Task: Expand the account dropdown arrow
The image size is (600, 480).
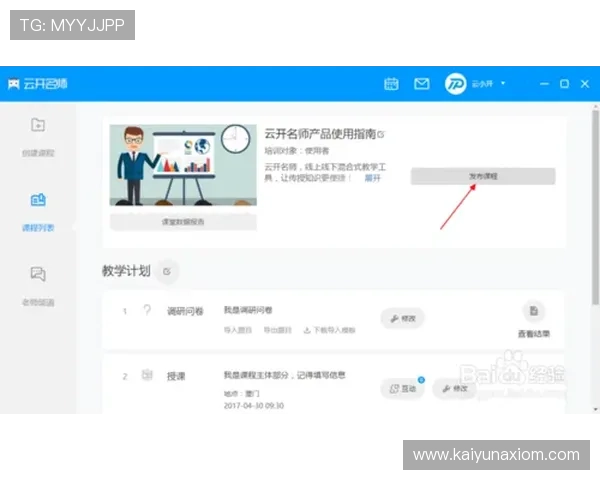Action: coord(503,83)
